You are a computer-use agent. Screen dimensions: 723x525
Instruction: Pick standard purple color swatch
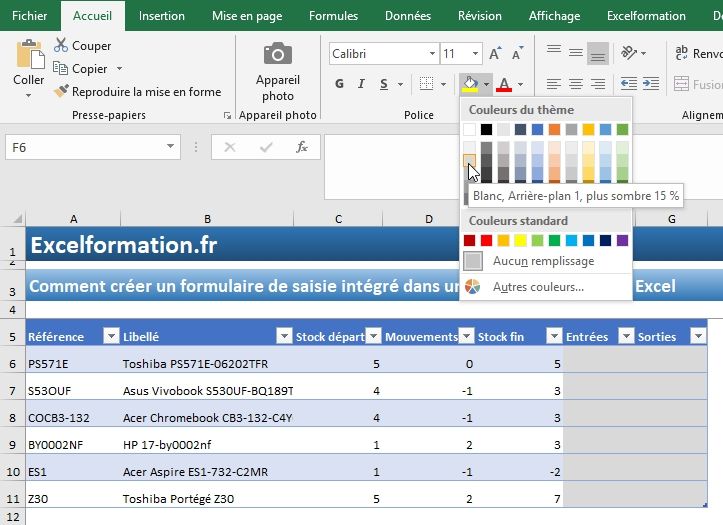[x=622, y=240]
